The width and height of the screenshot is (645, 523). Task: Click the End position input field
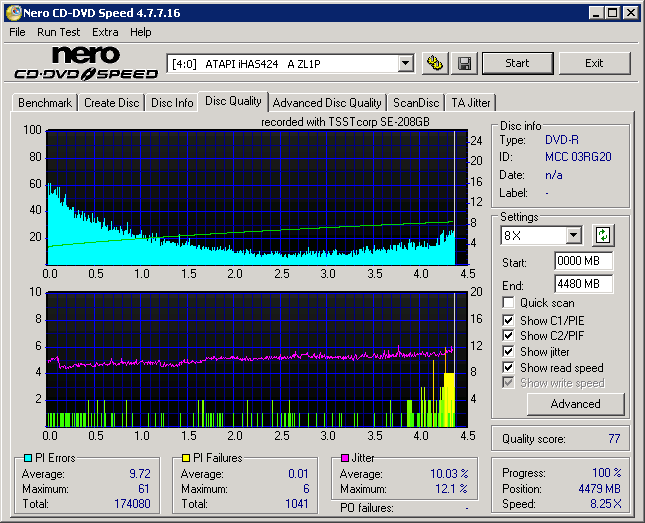tap(583, 283)
